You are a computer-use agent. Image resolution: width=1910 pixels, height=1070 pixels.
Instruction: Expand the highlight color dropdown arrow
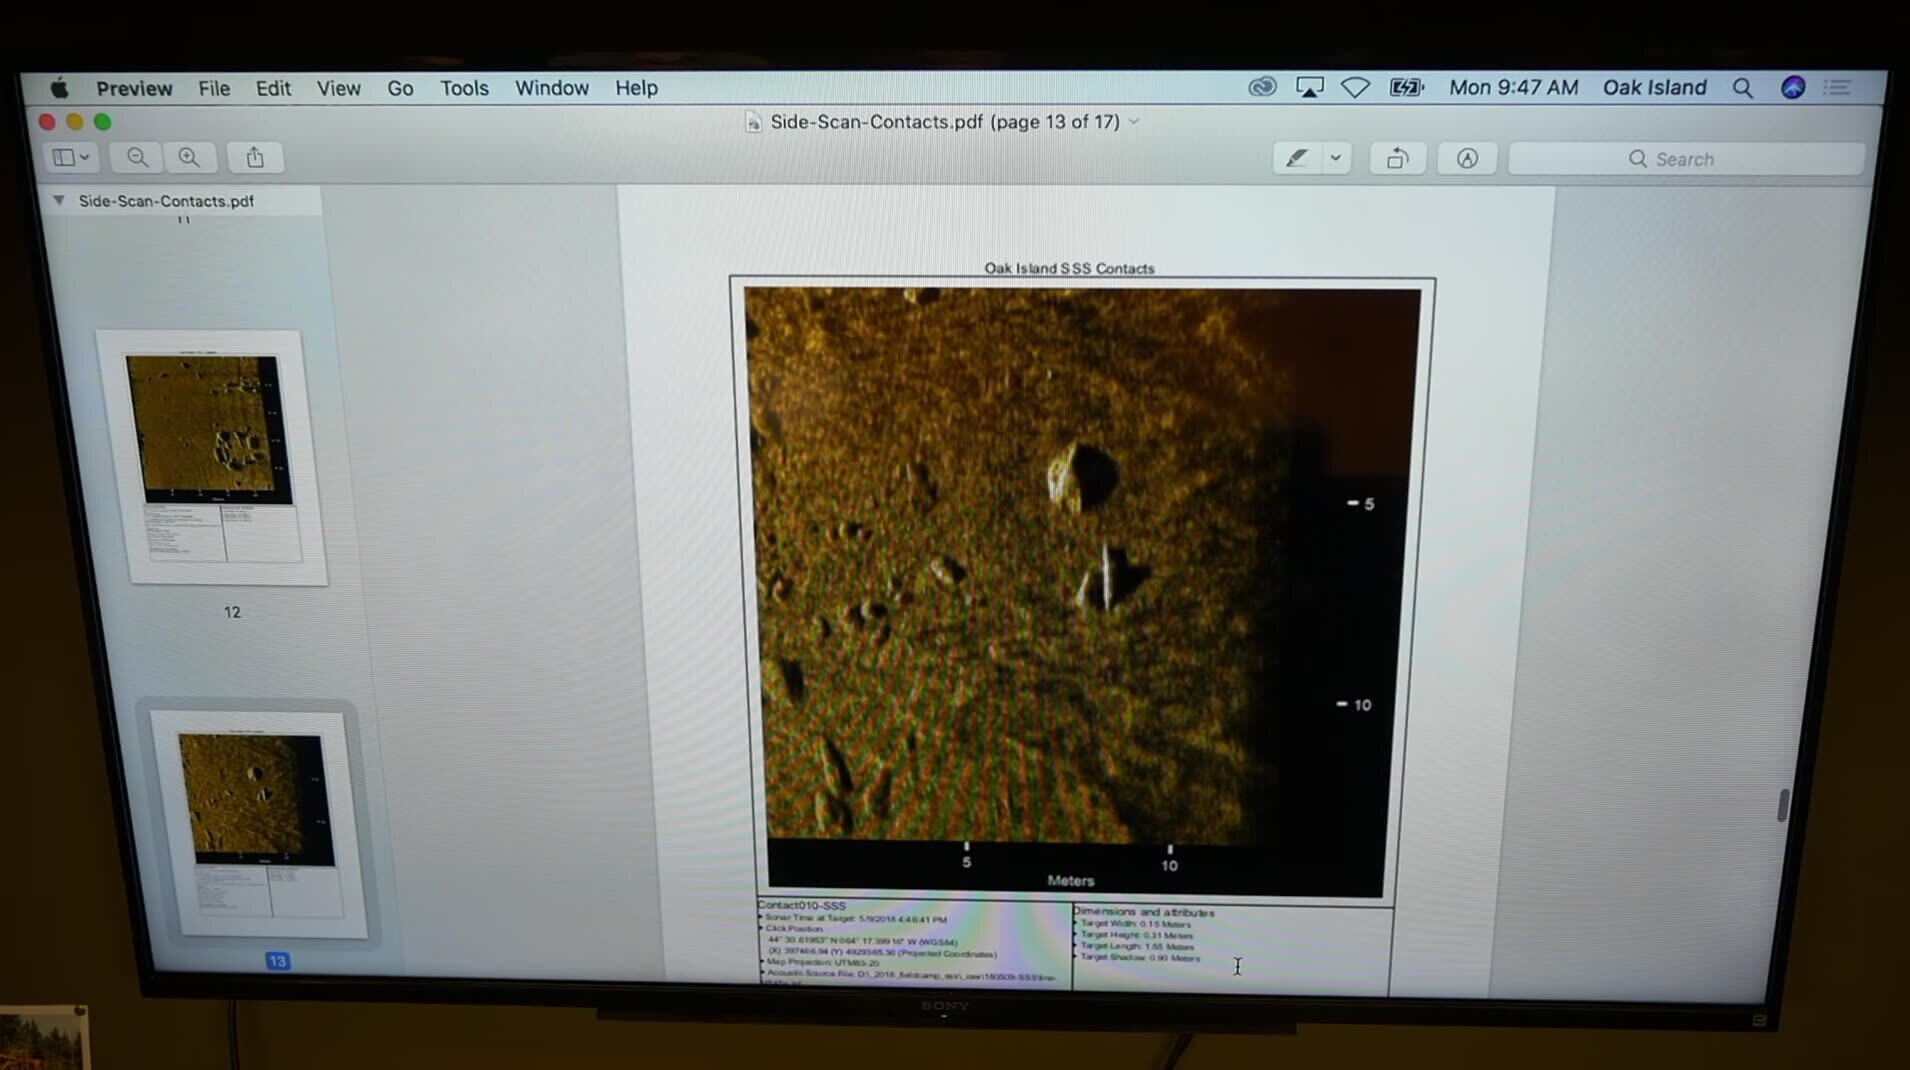1335,158
